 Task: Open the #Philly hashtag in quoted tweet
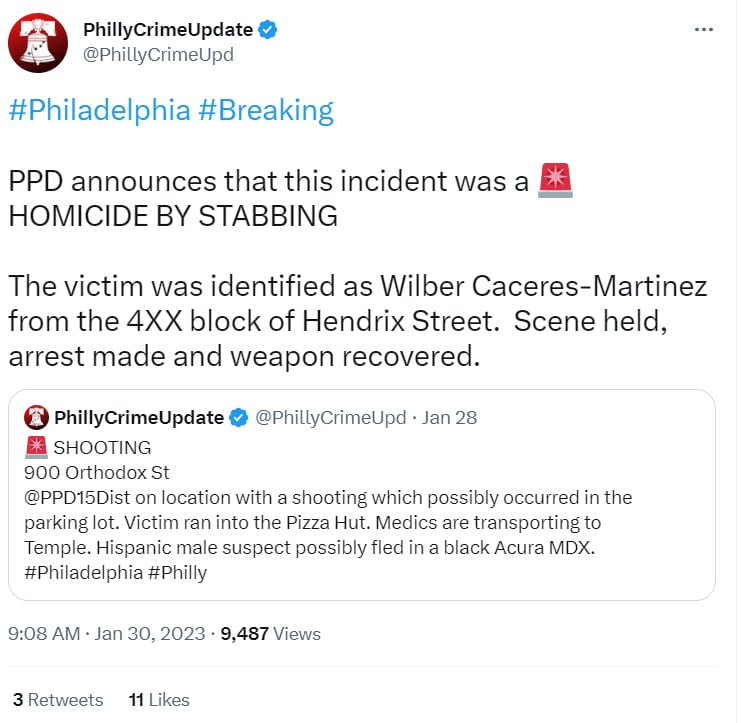tap(177, 572)
